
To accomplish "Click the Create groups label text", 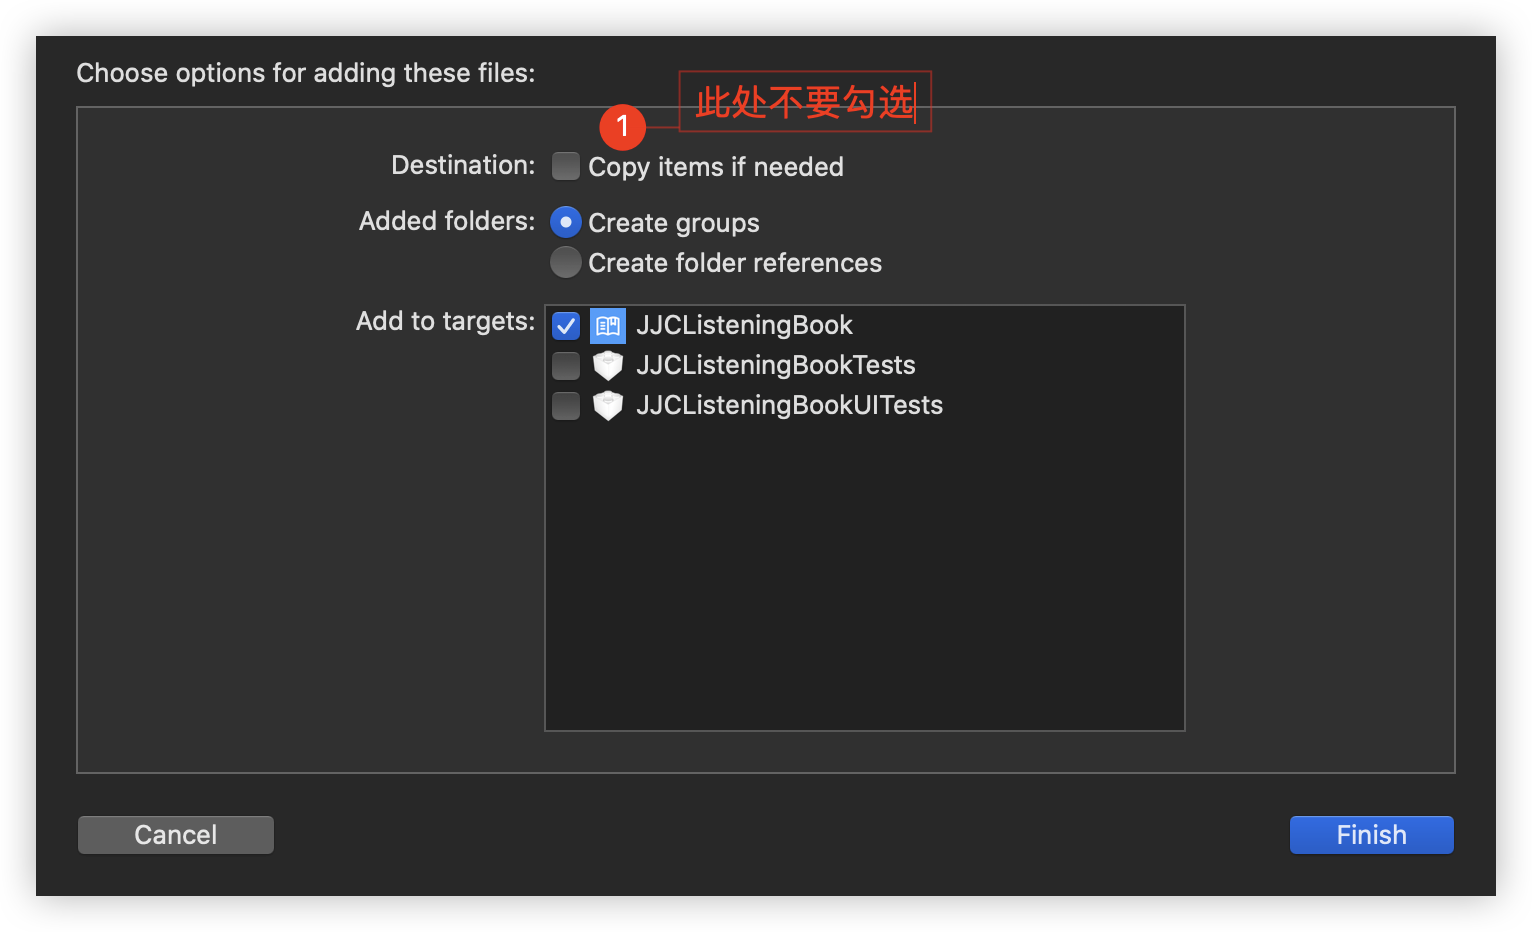I will click(x=674, y=223).
